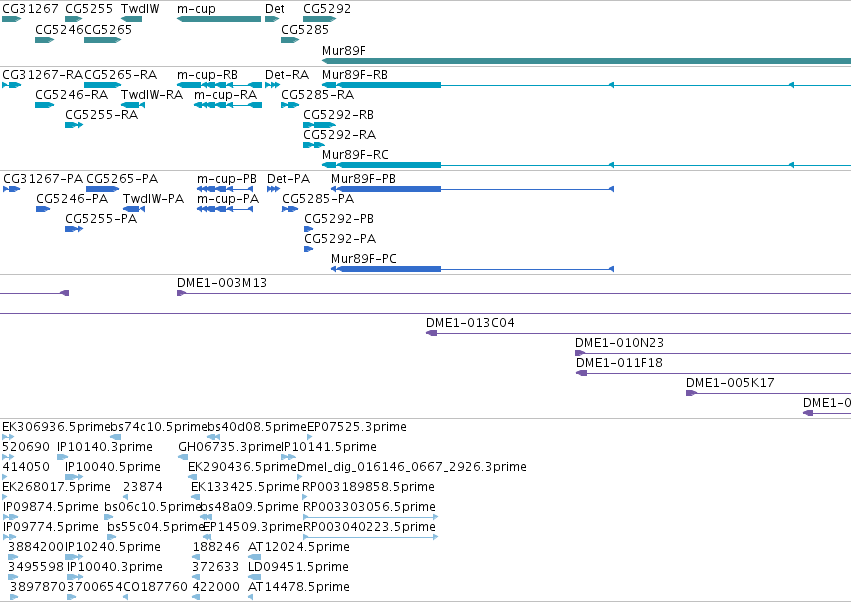The height and width of the screenshot is (602, 851).
Task: Click the CG5265 gene label
Action: (x=108, y=29)
